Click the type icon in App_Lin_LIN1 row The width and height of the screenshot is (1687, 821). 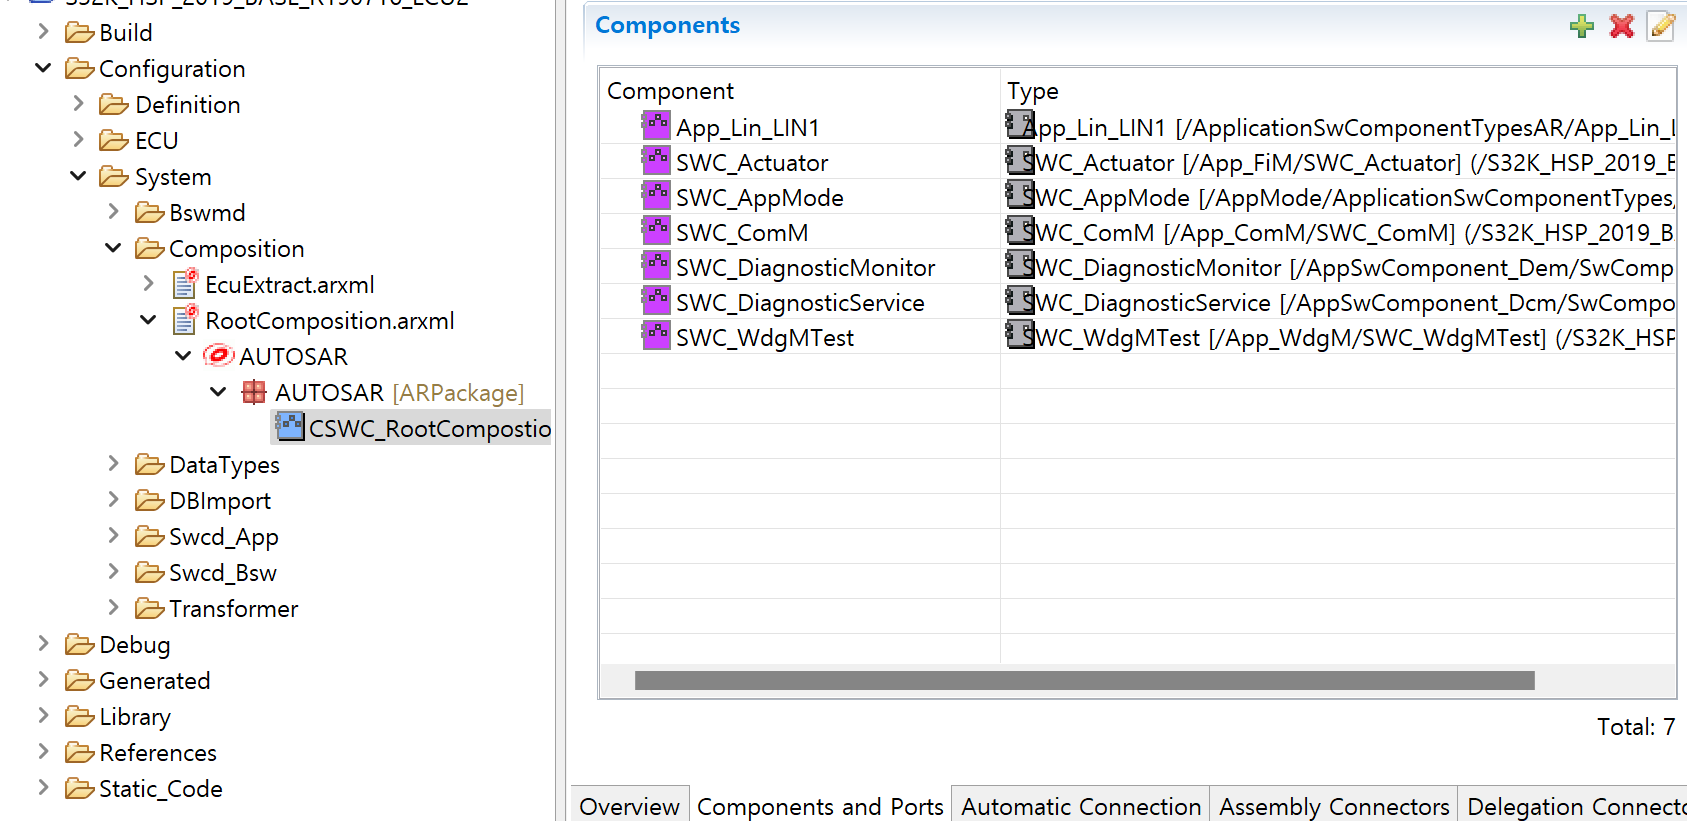tap(1020, 125)
